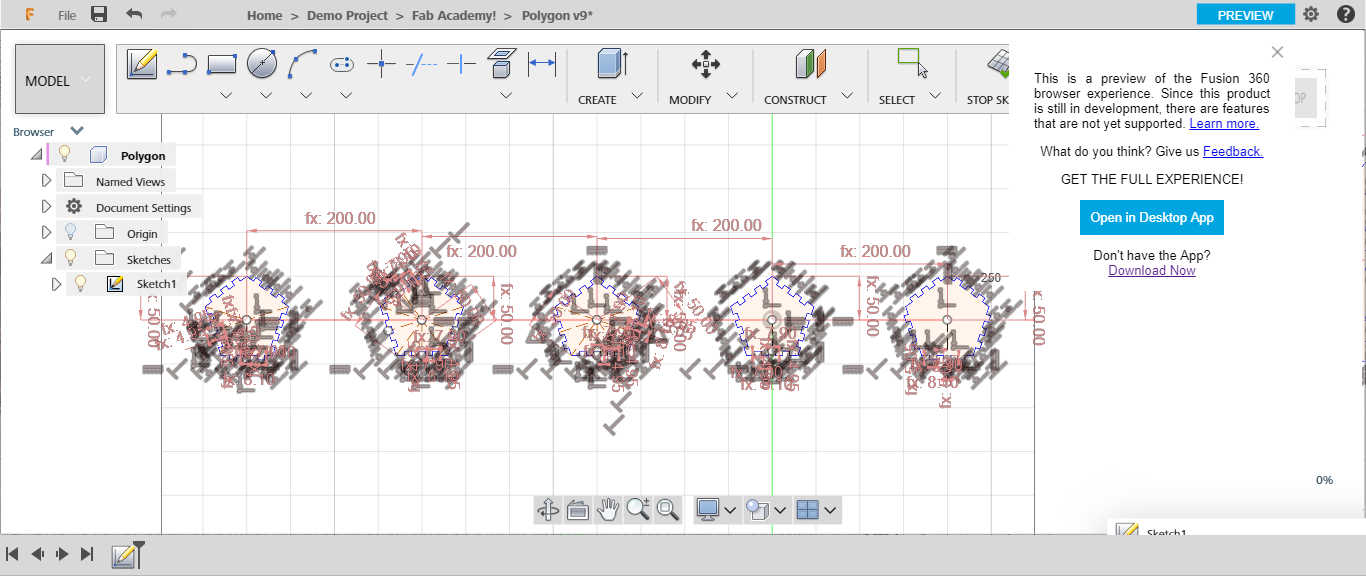Viewport: 1366px width, 580px height.
Task: Follow the Learn more link
Action: click(1224, 123)
